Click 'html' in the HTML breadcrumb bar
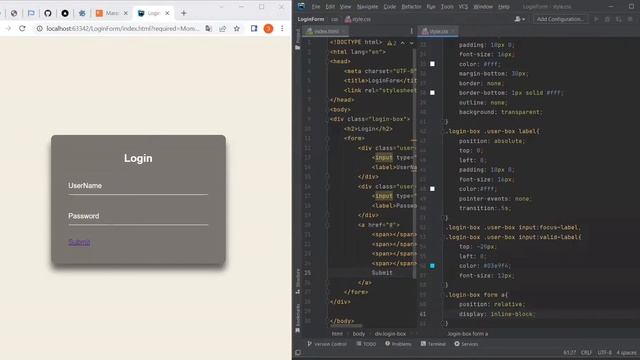 point(337,334)
